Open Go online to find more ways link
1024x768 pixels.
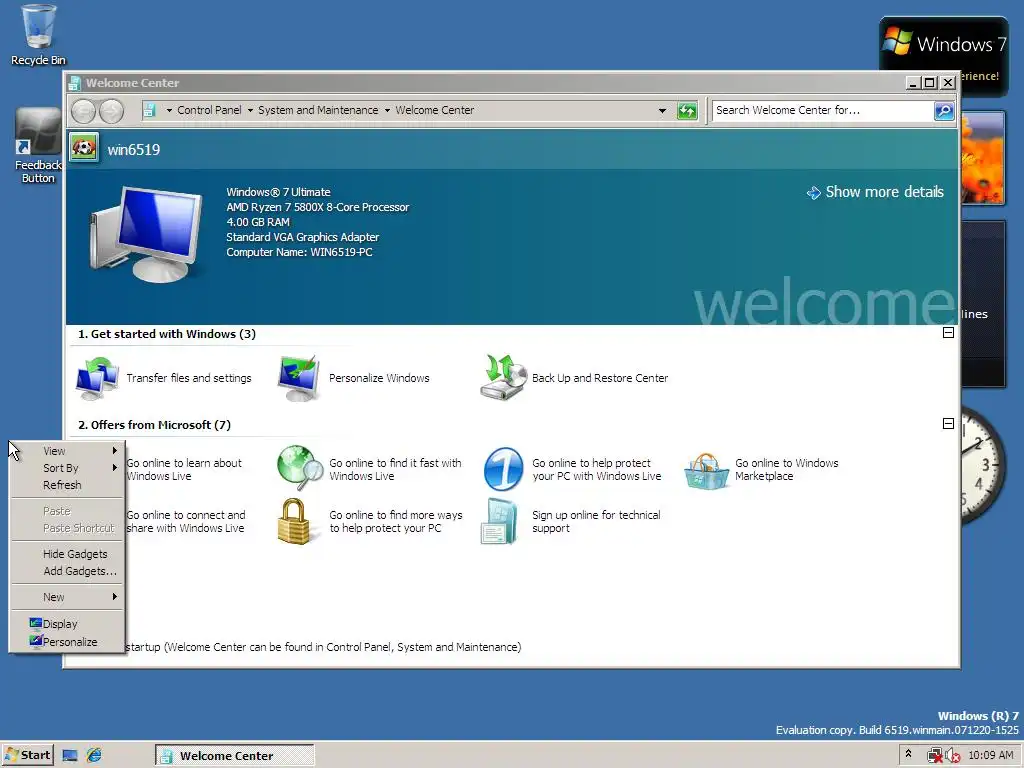pyautogui.click(x=395, y=521)
